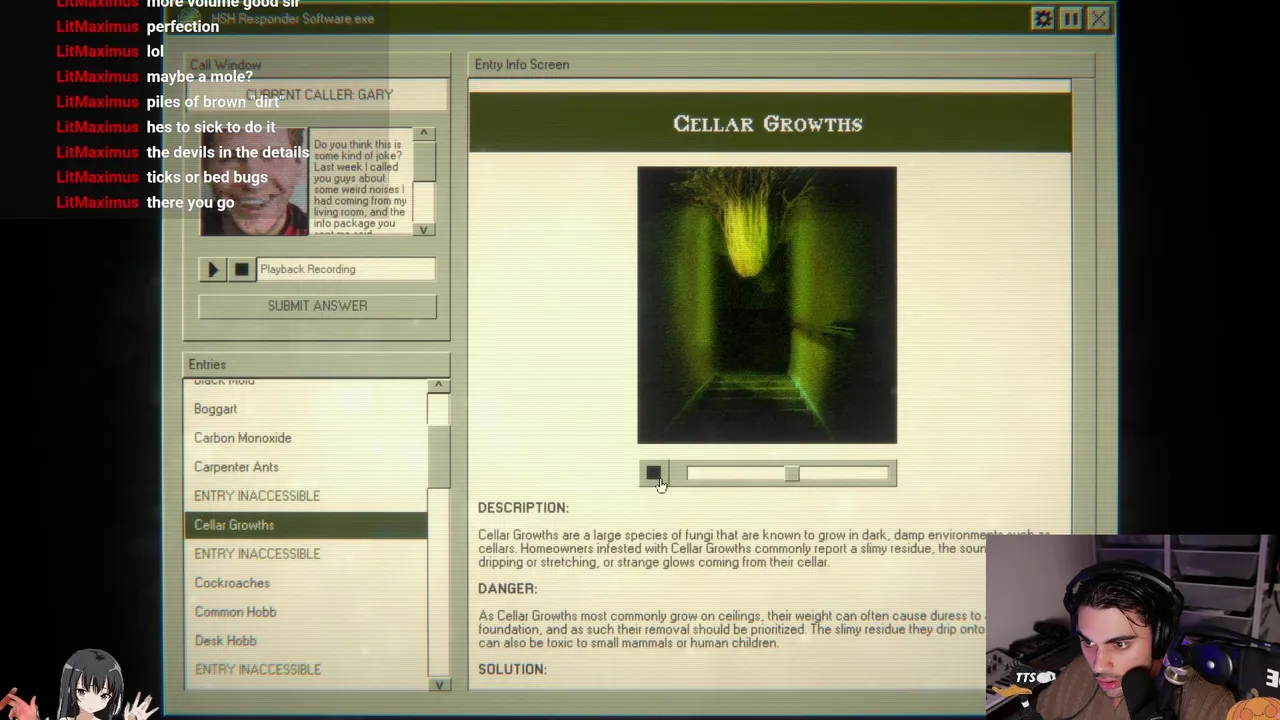The height and width of the screenshot is (720, 1280).
Task: Click the audio sample slider handle
Action: click(x=791, y=474)
